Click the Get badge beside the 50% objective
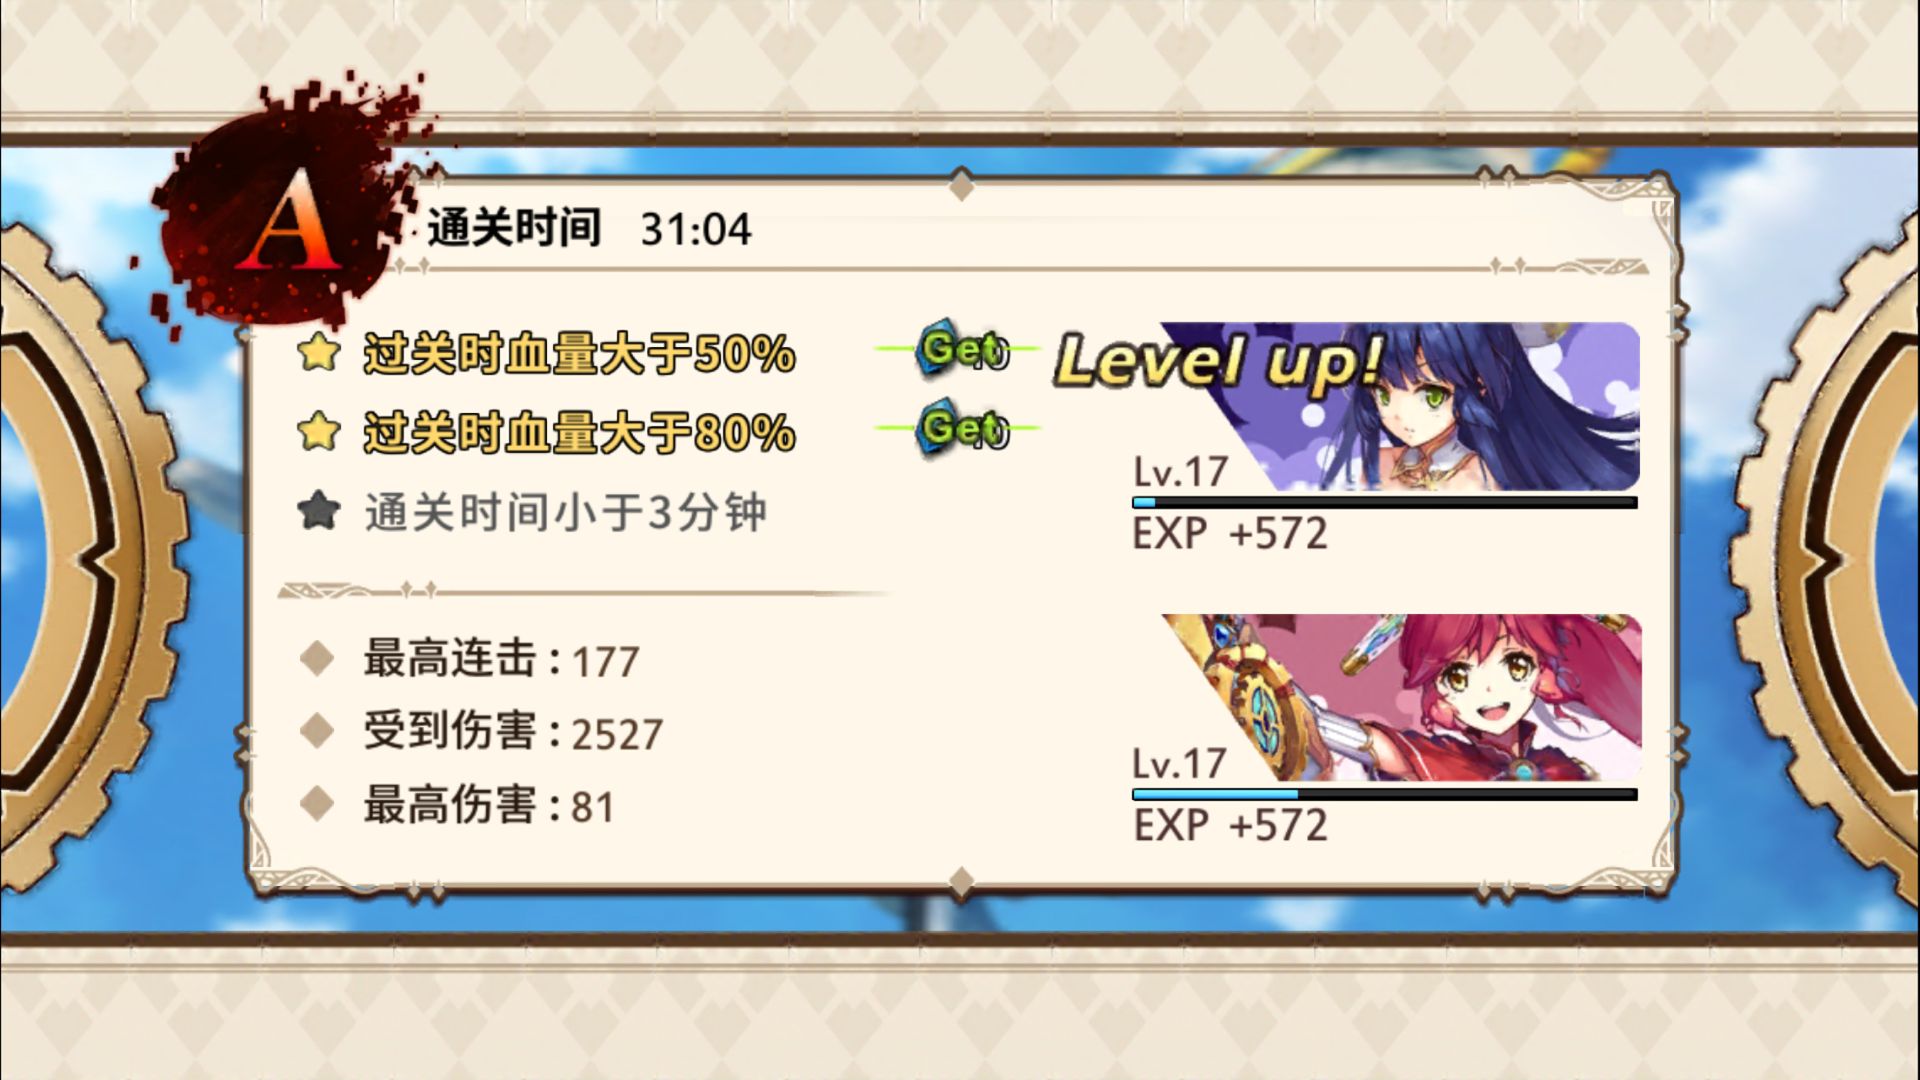The width and height of the screenshot is (1920, 1080). [x=962, y=349]
